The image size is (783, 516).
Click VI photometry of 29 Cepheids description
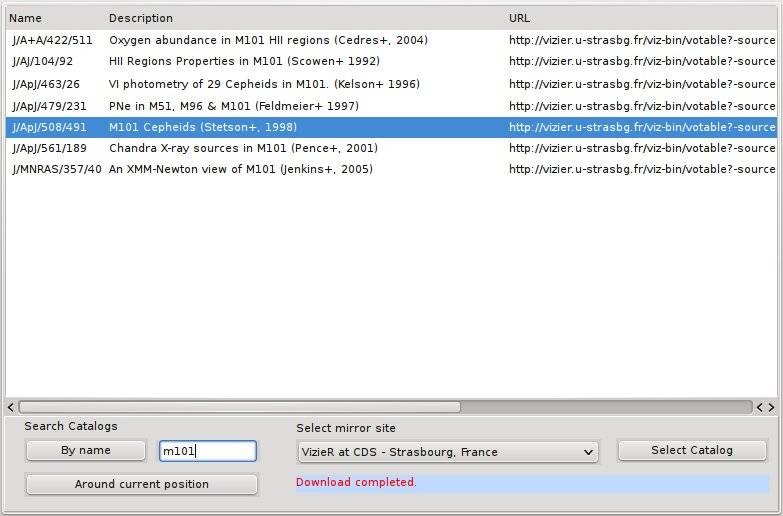pyautogui.click(x=264, y=84)
